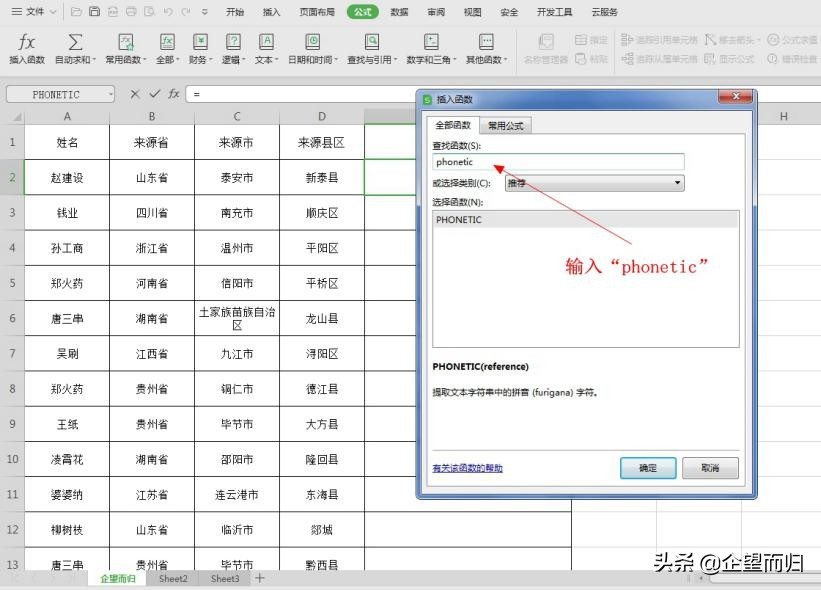The height and width of the screenshot is (590, 821).
Task: Click the 名称管理器 Name Manager icon
Action: [x=545, y=50]
